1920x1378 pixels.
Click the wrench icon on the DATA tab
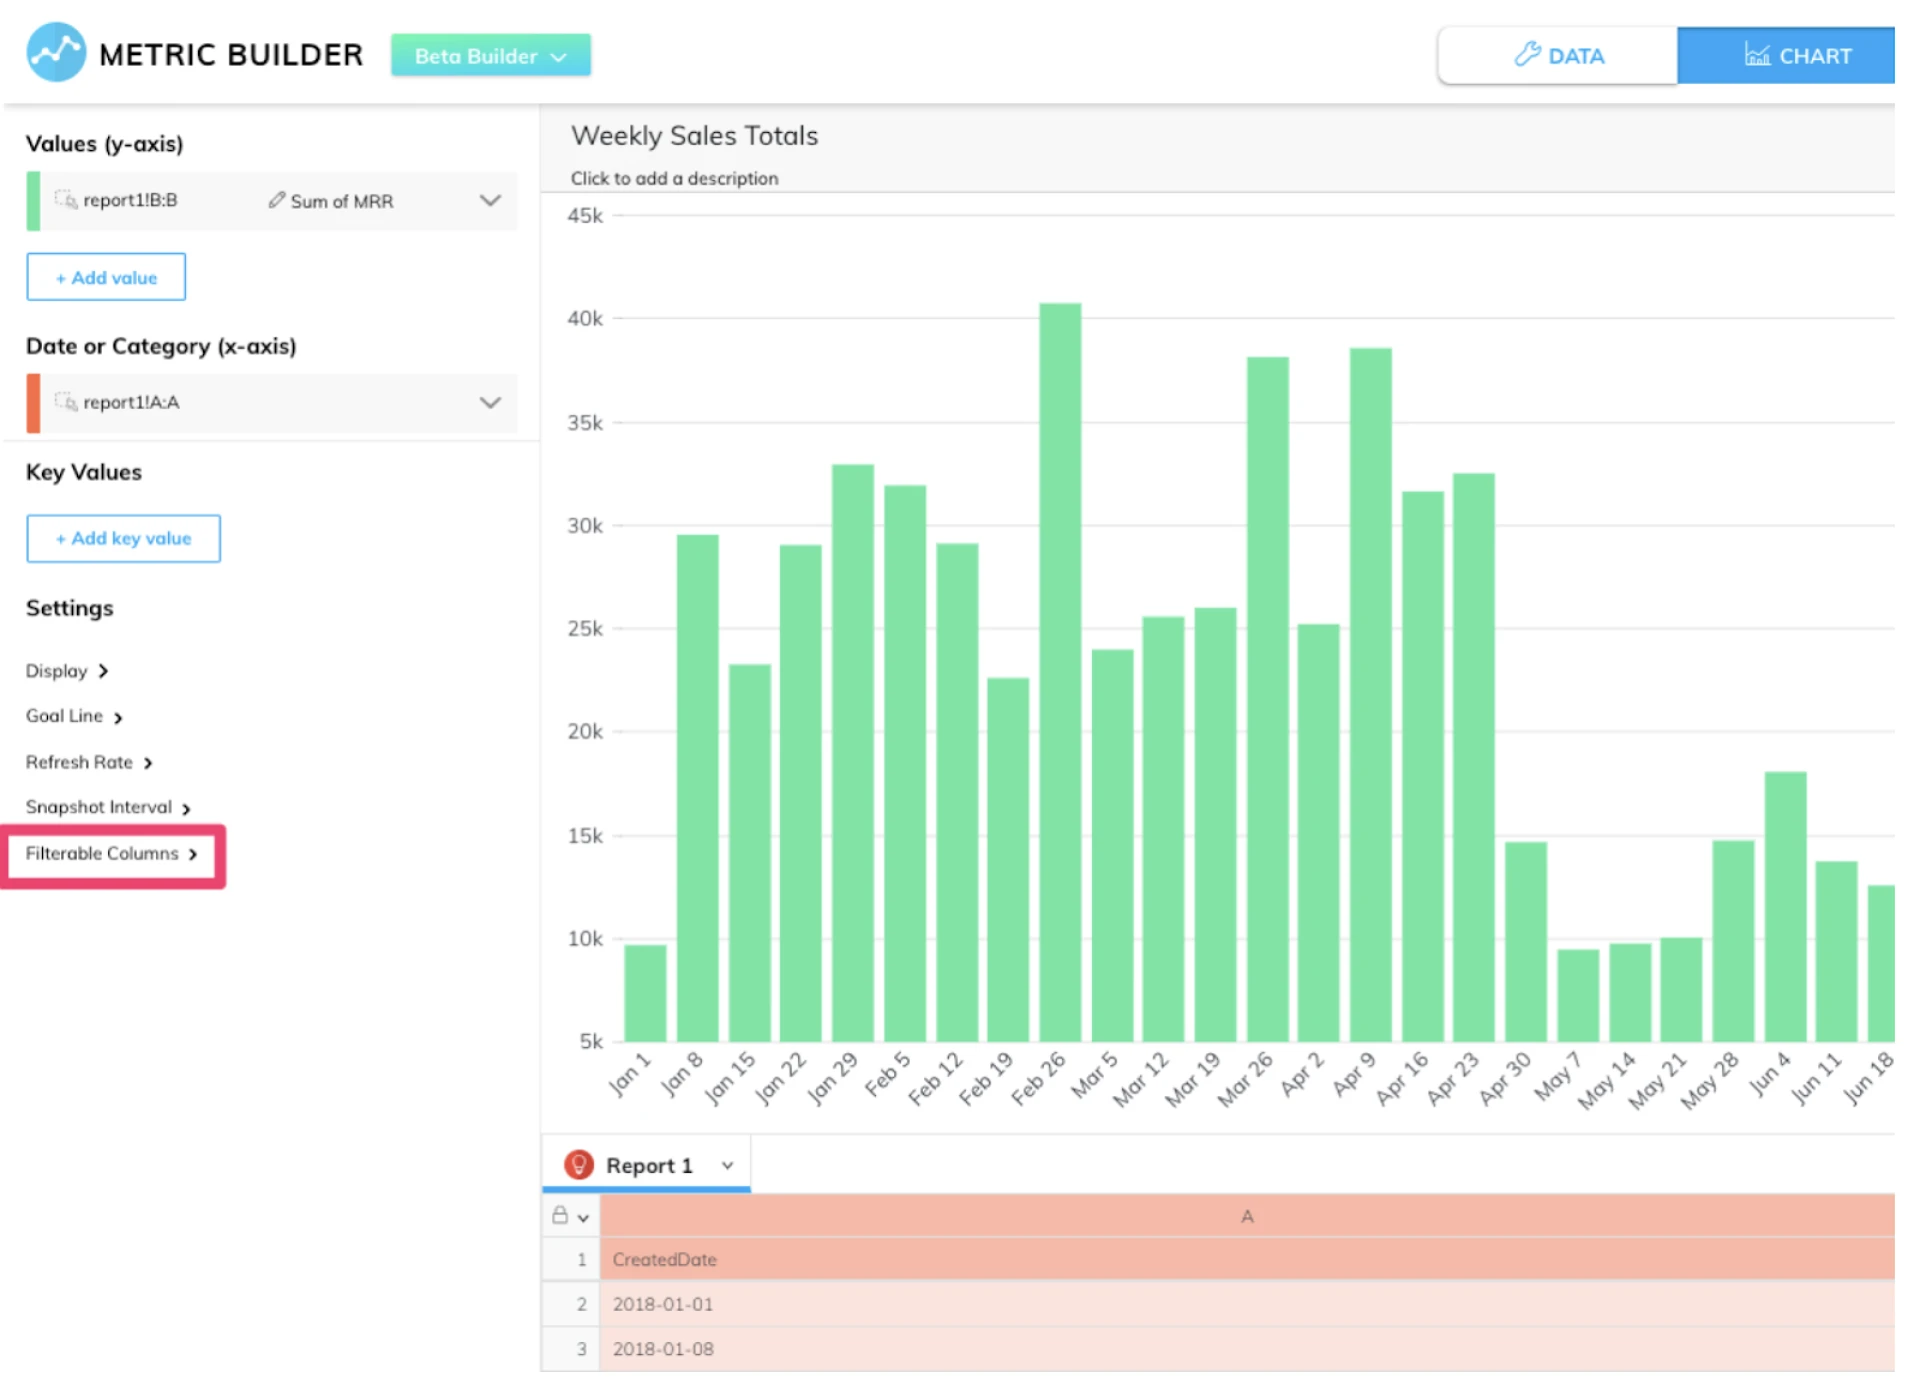[1527, 55]
